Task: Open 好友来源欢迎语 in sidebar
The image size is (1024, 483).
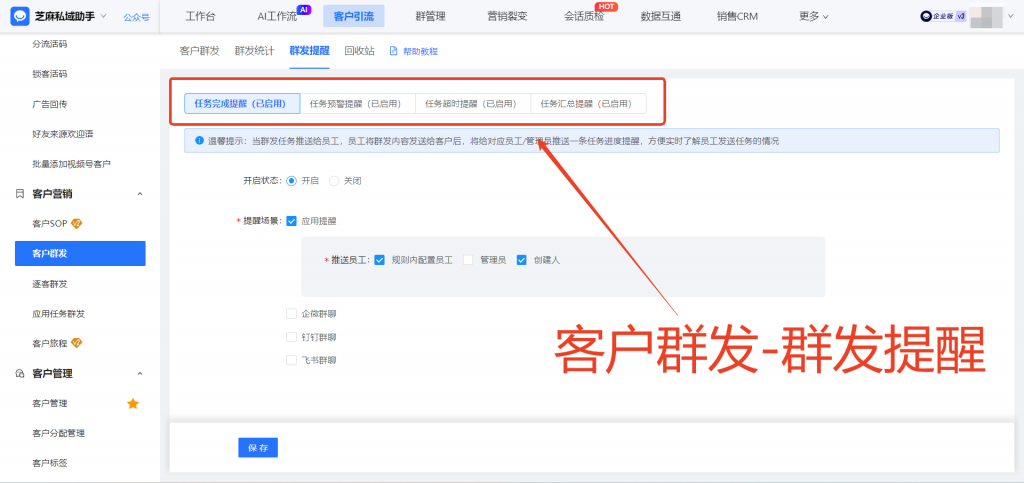Action: click(x=63, y=134)
